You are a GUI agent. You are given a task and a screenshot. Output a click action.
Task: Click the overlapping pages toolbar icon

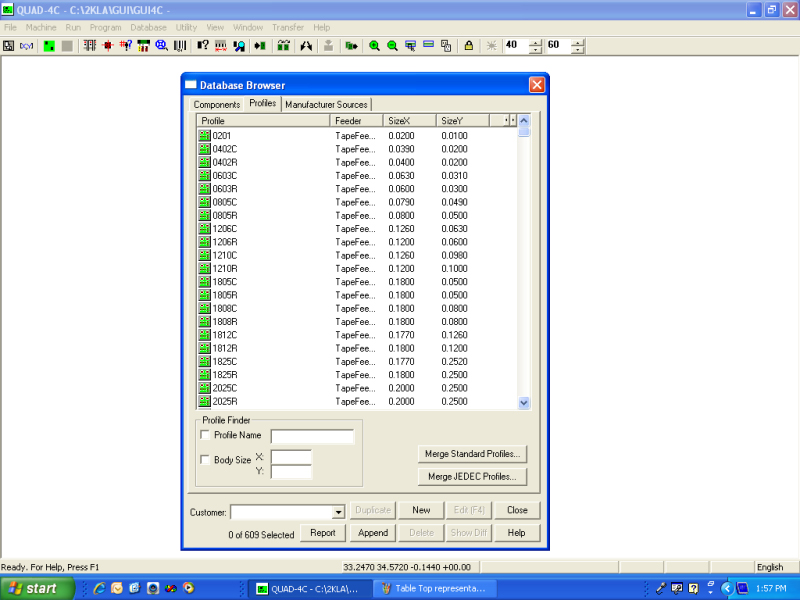point(446,46)
